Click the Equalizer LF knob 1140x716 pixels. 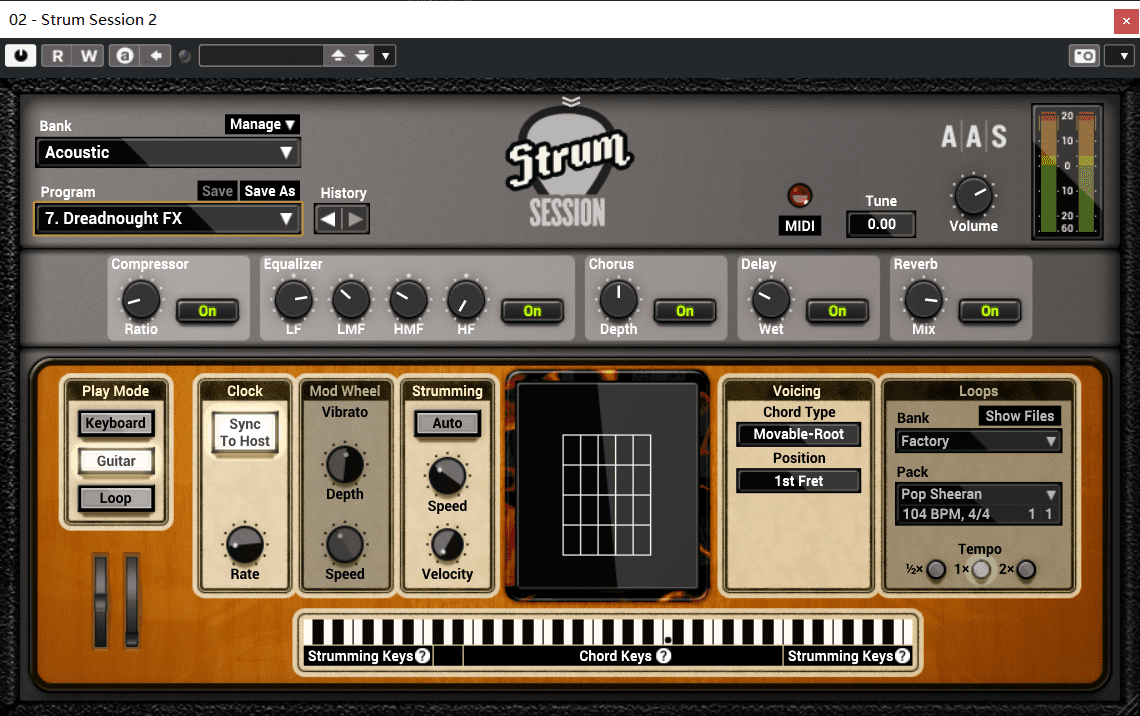[x=294, y=299]
